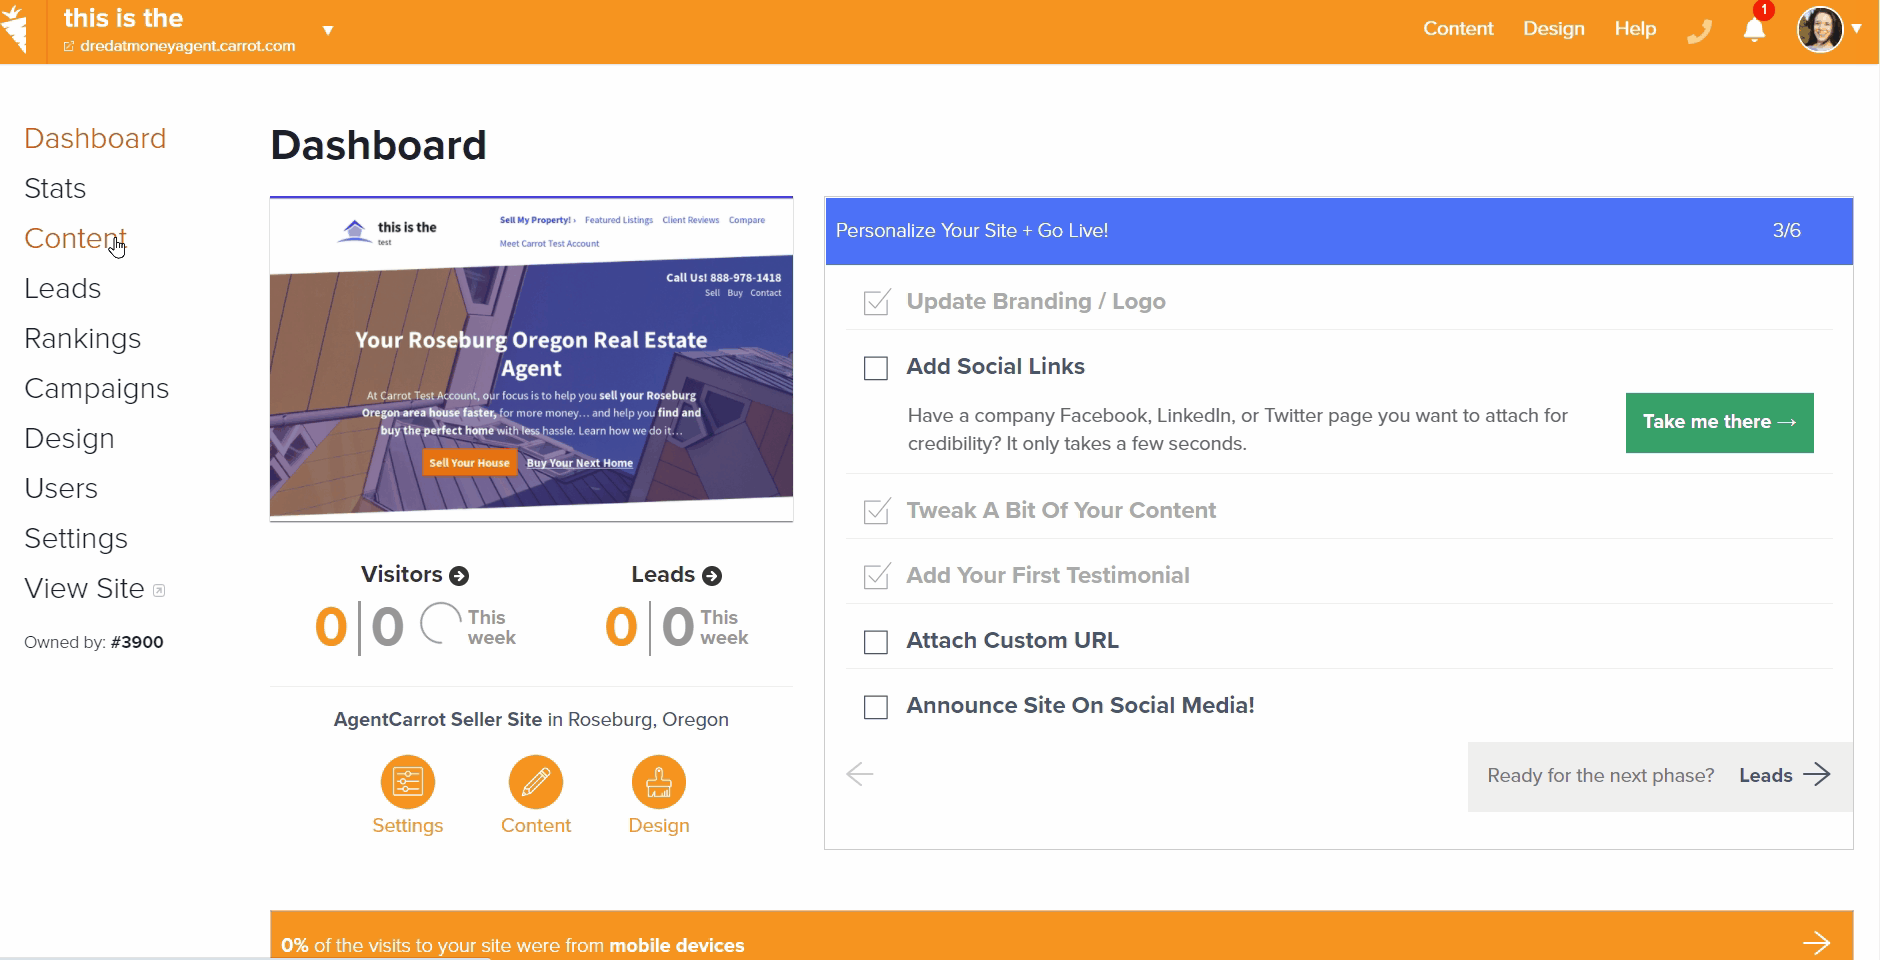
Task: Click the Visitors arrow icon
Action: pos(459,576)
